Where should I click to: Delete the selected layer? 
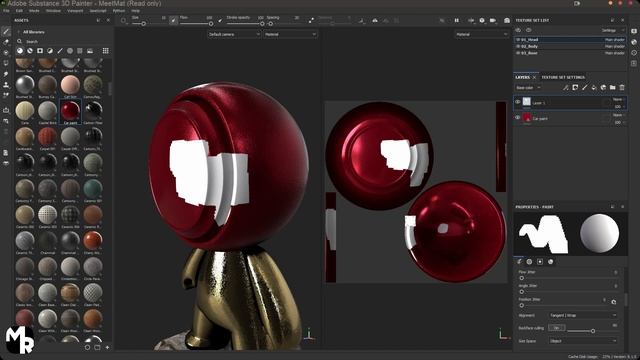[622, 88]
